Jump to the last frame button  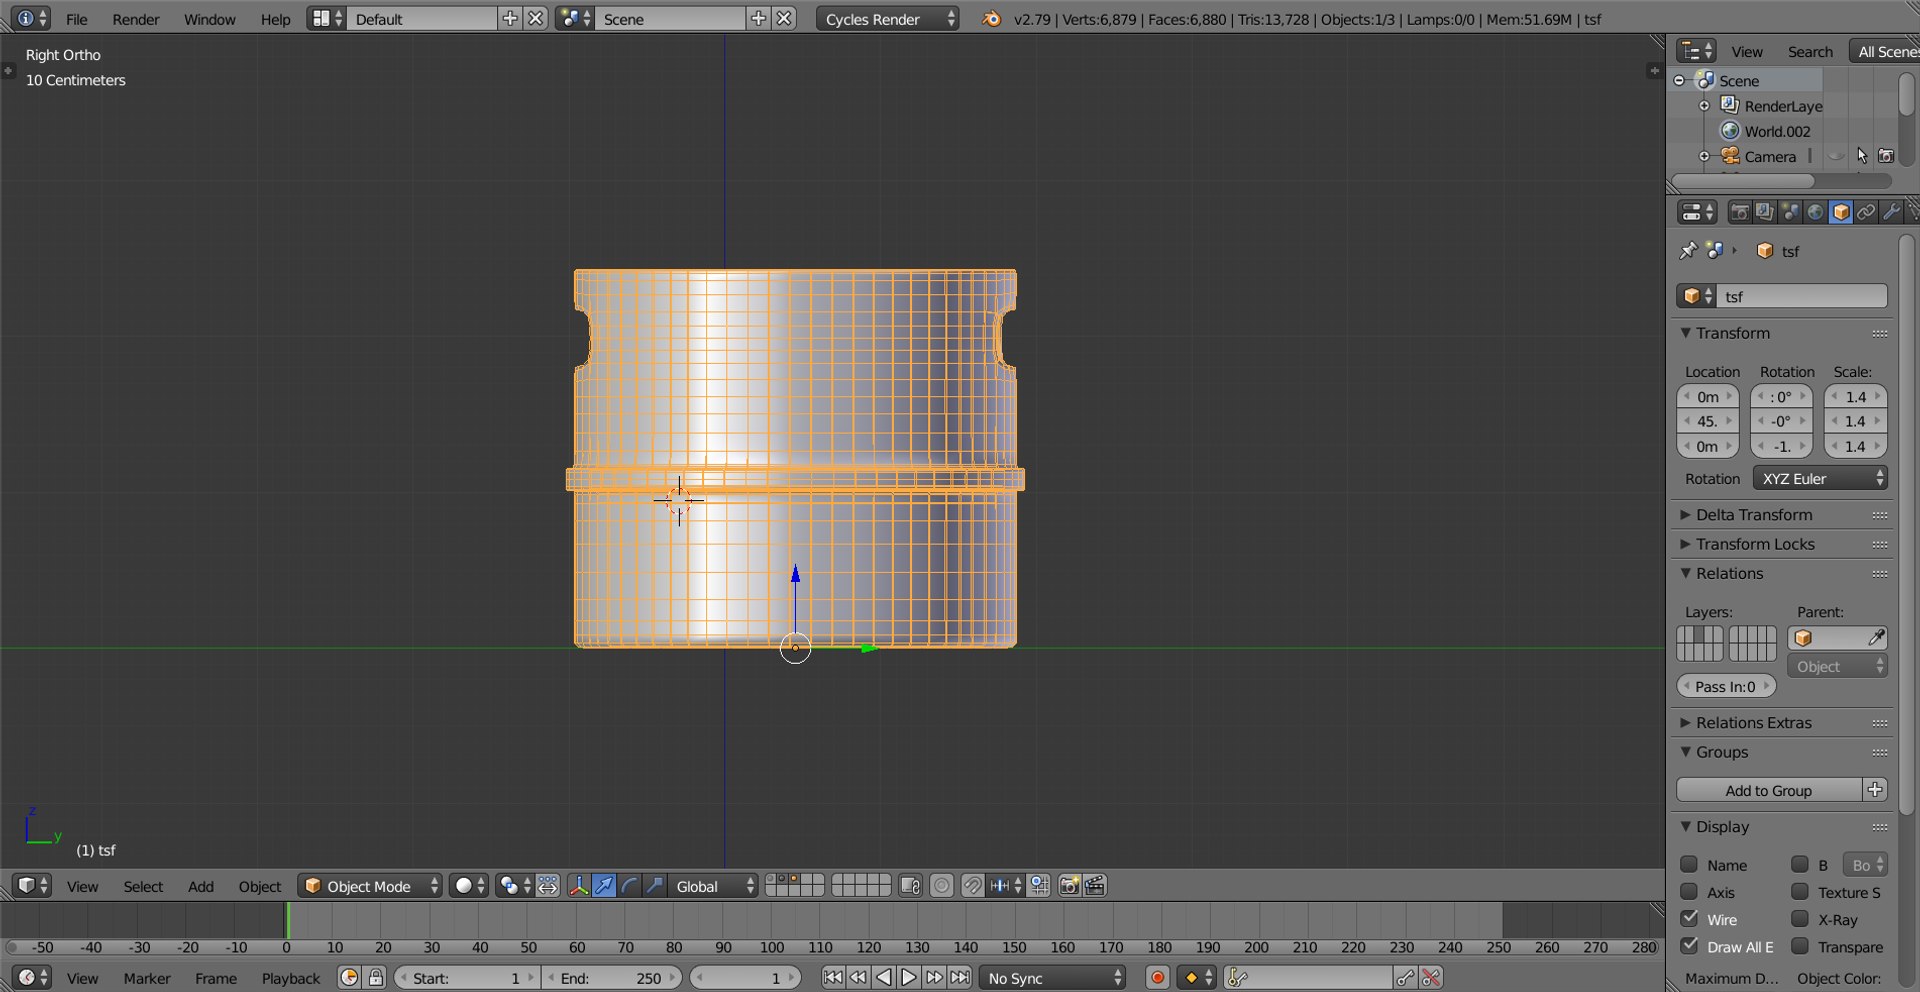960,978
